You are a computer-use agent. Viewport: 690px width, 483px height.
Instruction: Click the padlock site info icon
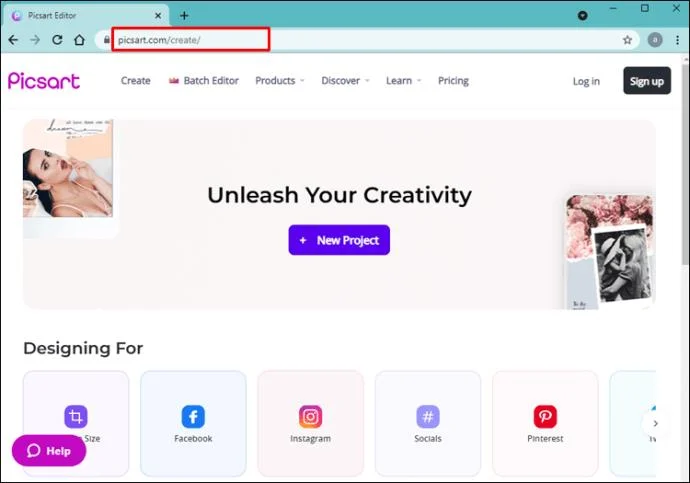[x=106, y=40]
